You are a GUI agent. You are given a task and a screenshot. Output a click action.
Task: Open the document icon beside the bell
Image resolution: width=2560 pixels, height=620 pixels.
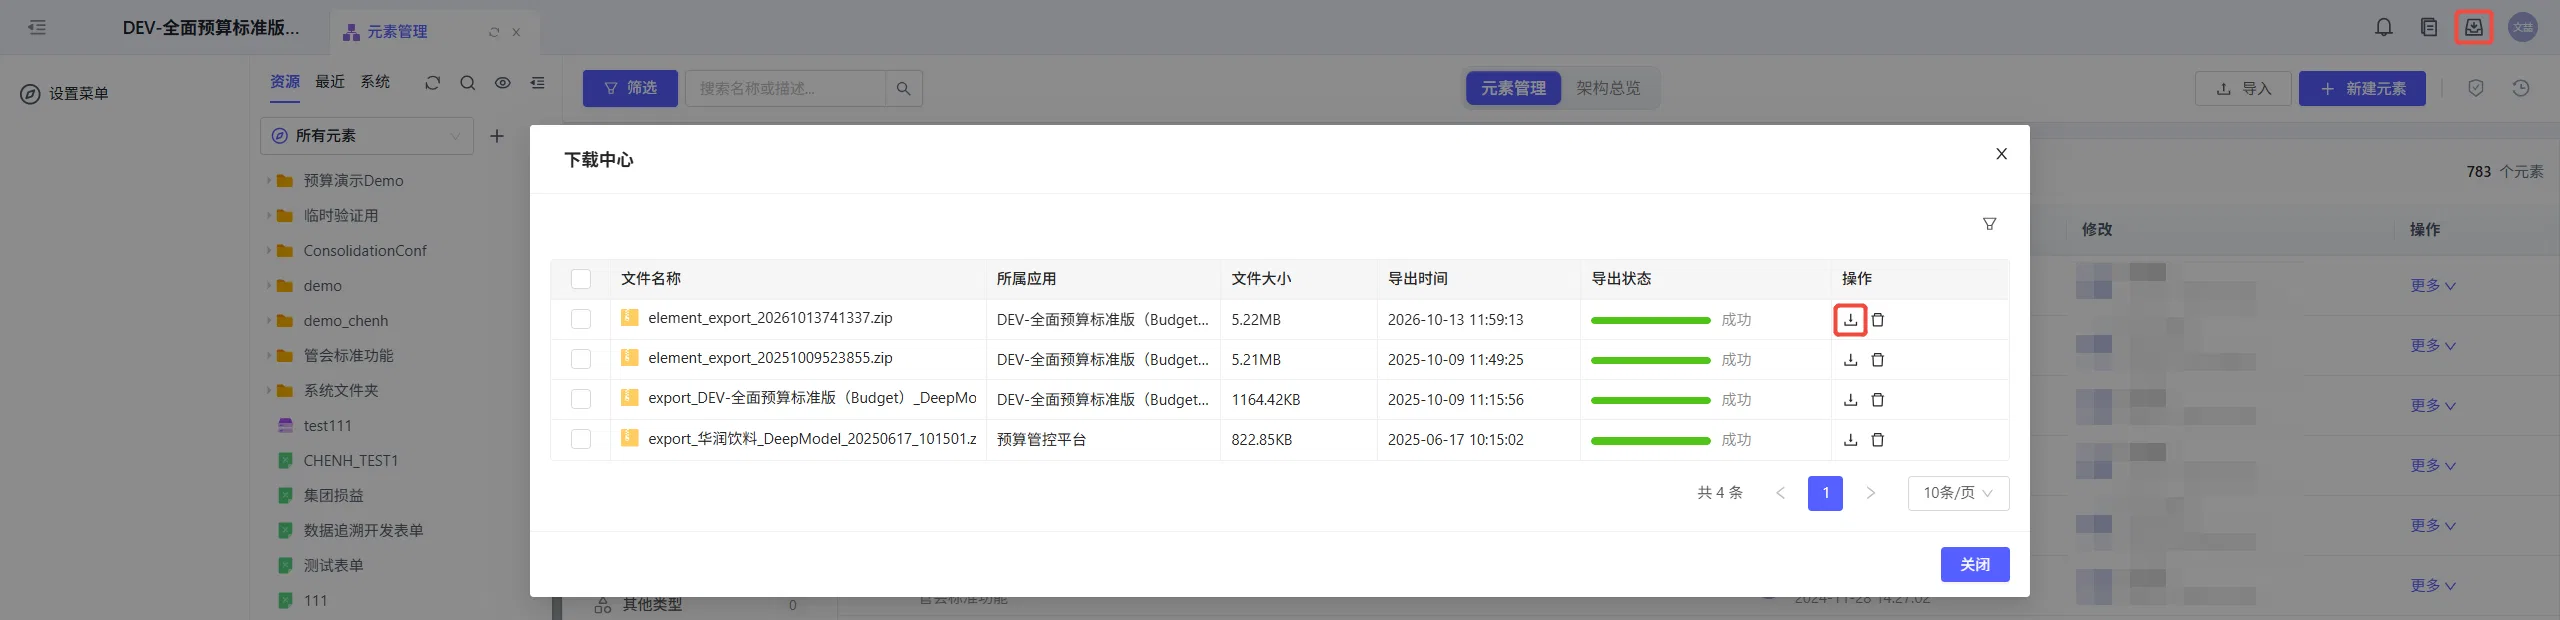tap(2429, 27)
